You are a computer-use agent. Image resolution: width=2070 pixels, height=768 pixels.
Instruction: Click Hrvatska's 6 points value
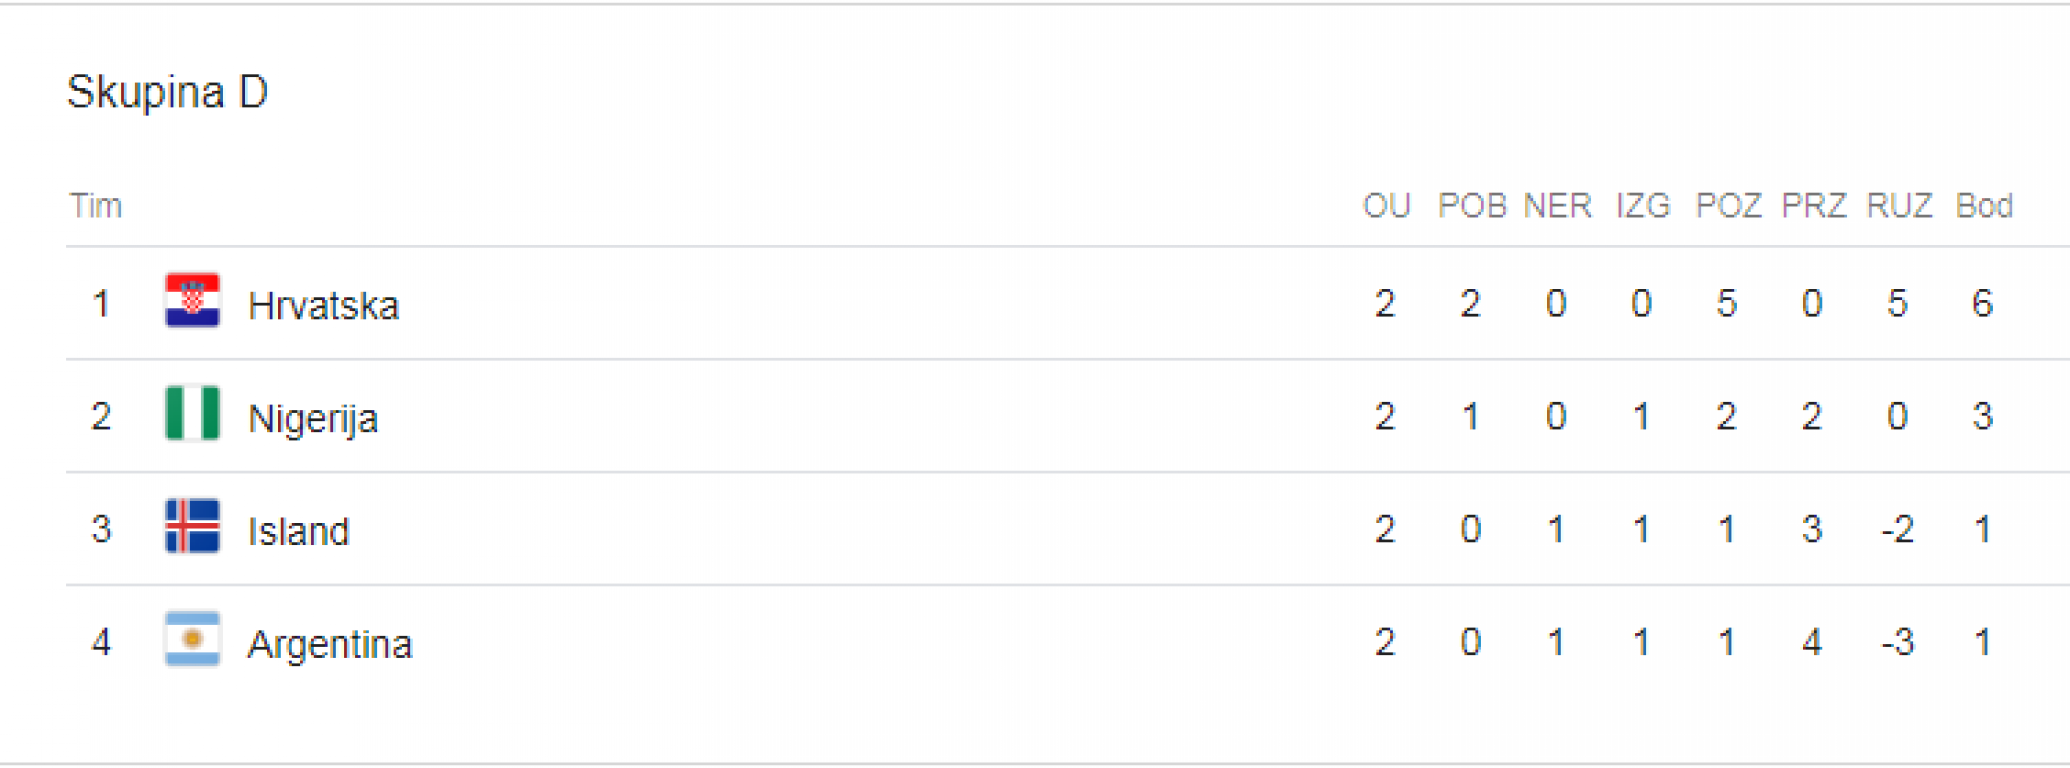pyautogui.click(x=1983, y=303)
